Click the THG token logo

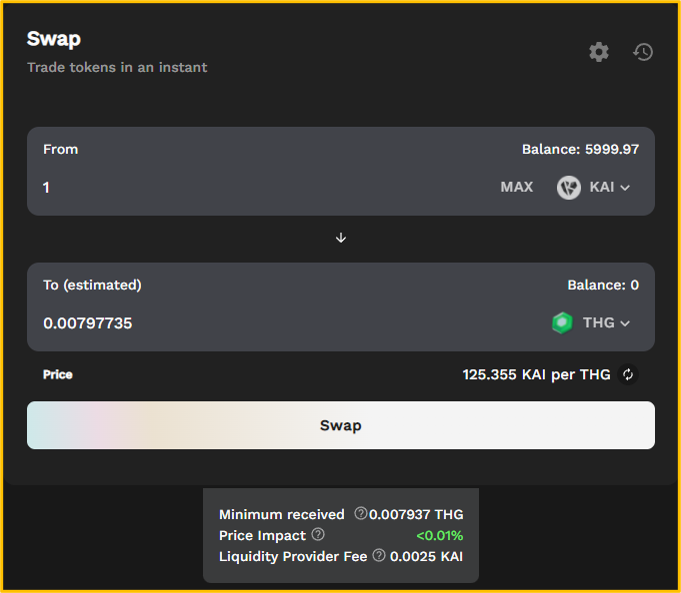pos(562,323)
